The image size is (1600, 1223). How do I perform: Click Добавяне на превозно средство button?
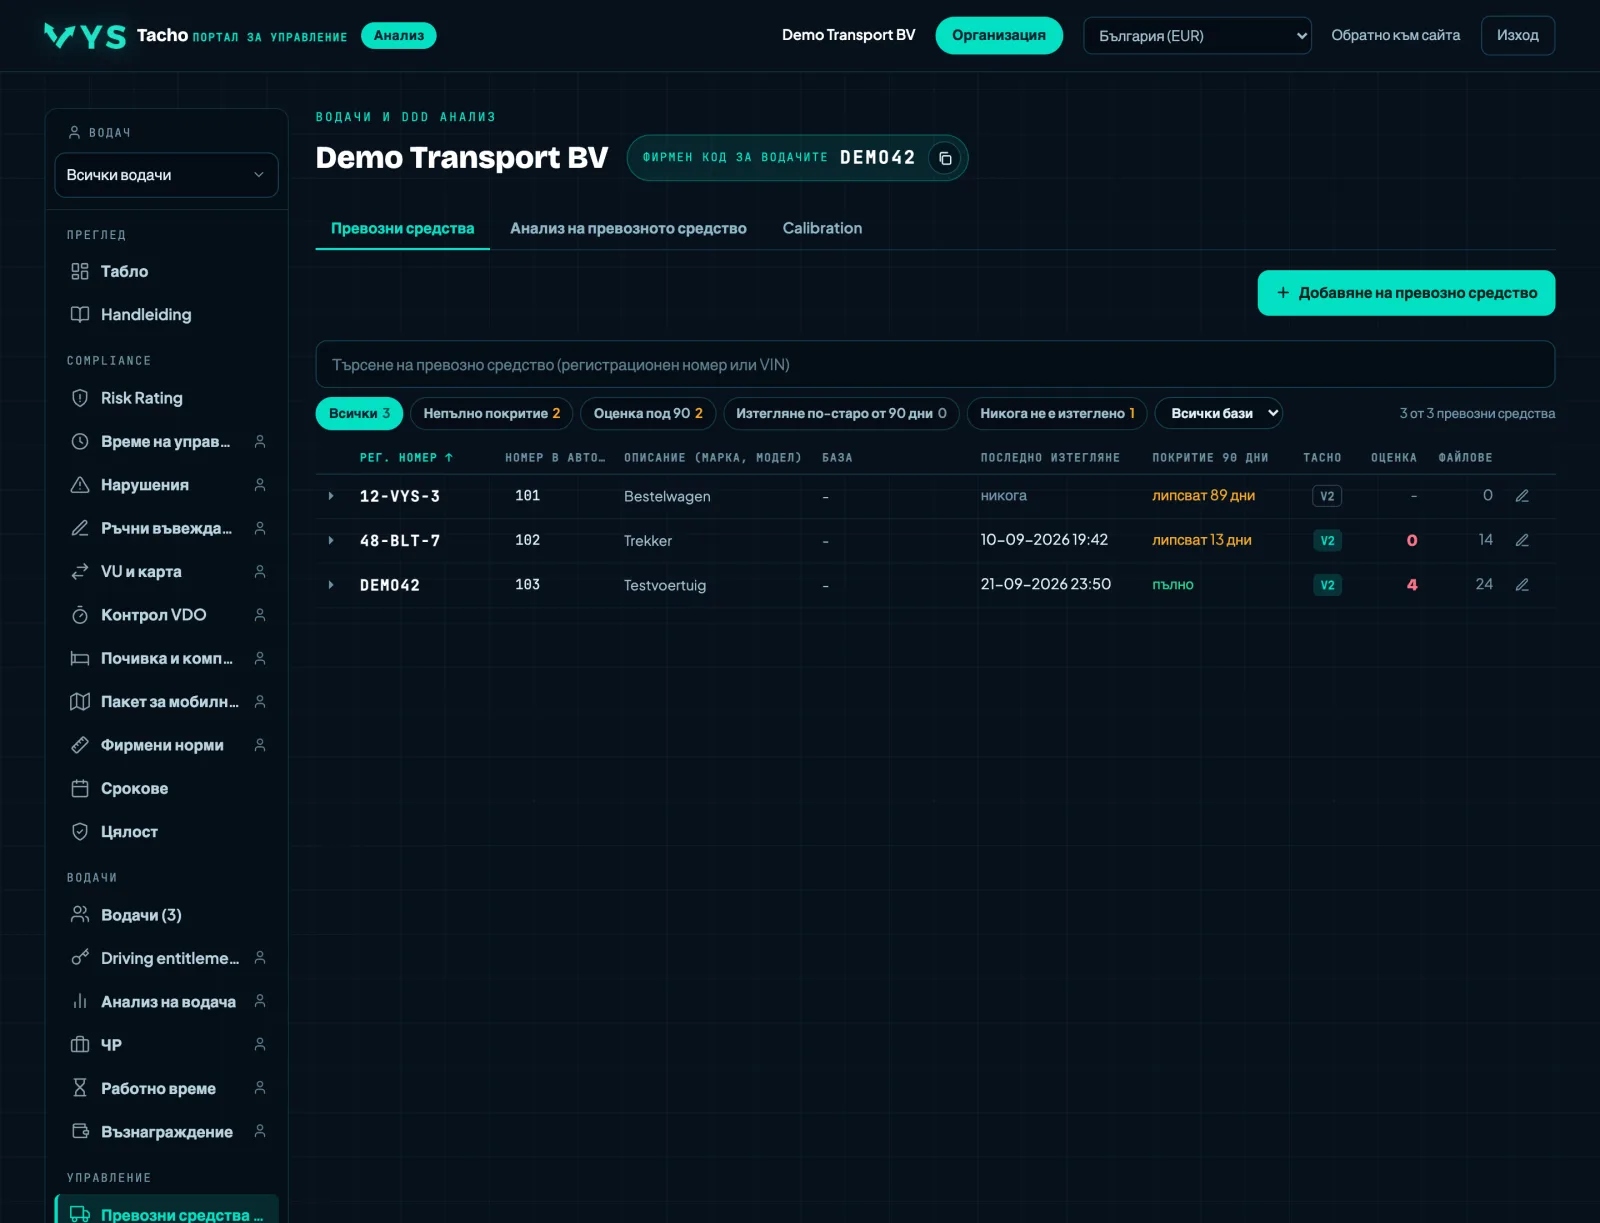(1406, 293)
